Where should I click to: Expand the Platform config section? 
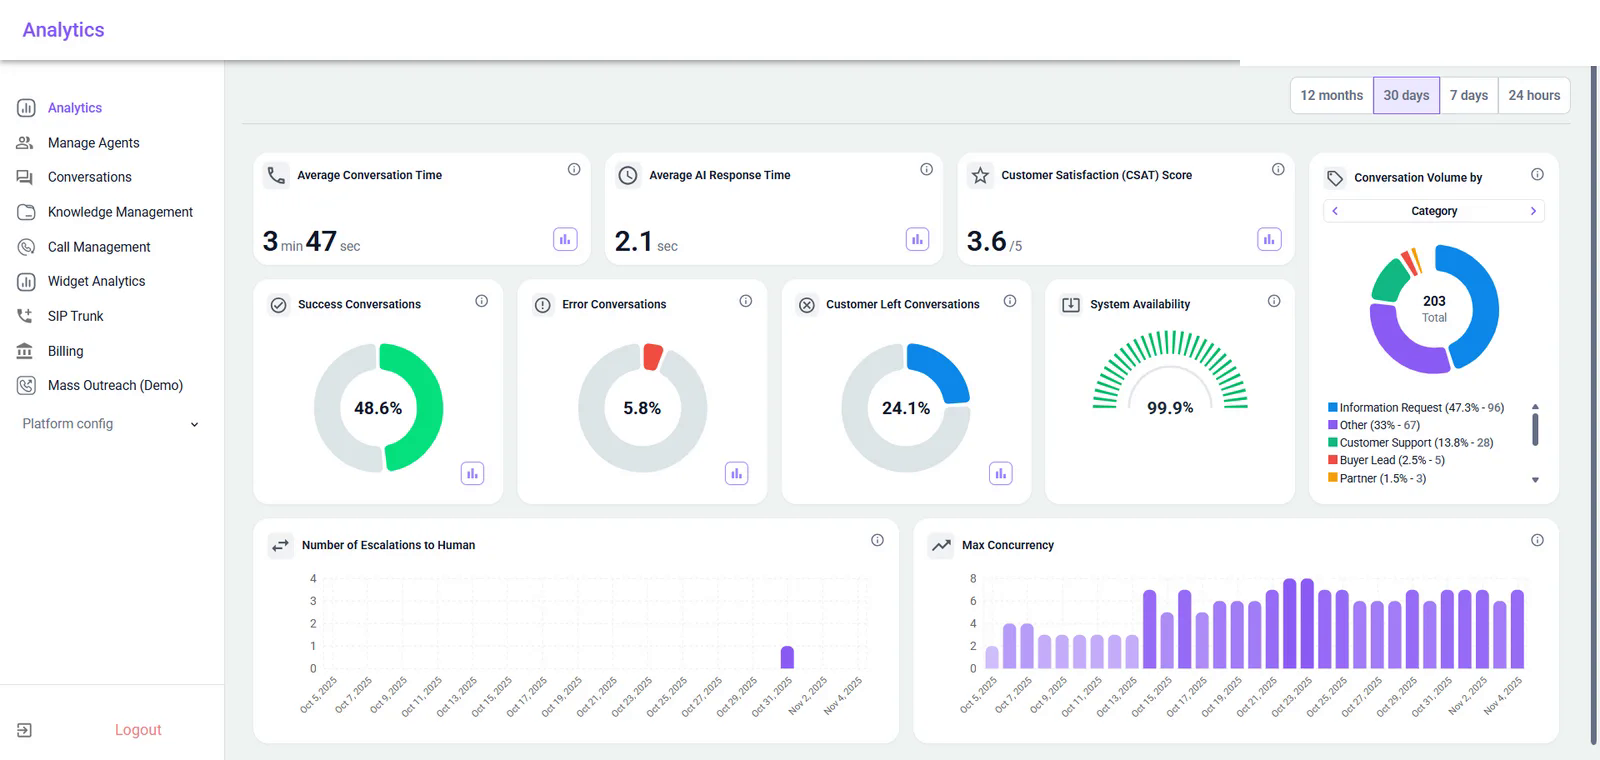click(x=111, y=424)
